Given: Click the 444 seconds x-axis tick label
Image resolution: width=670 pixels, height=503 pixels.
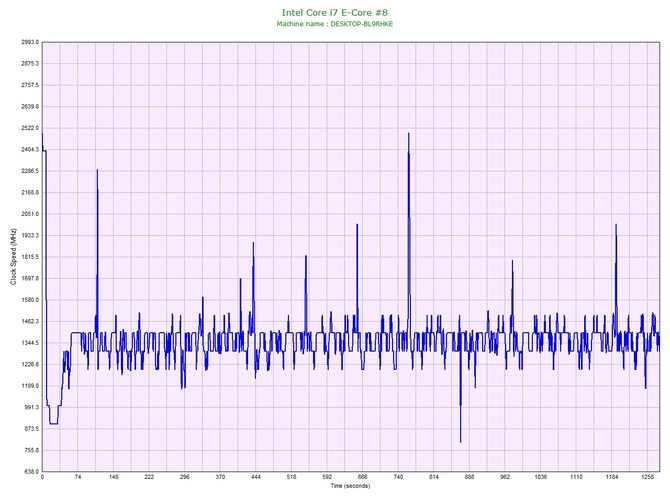Looking at the screenshot, I should (x=256, y=477).
